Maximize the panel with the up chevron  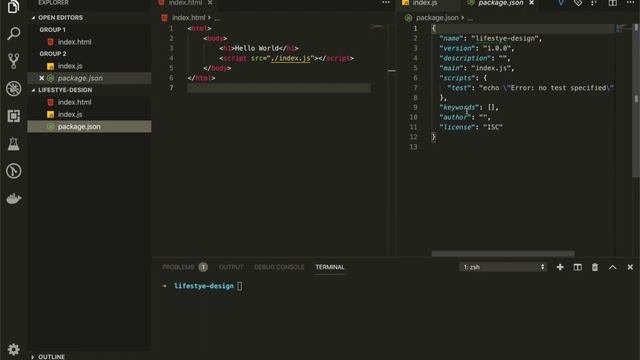click(x=612, y=267)
